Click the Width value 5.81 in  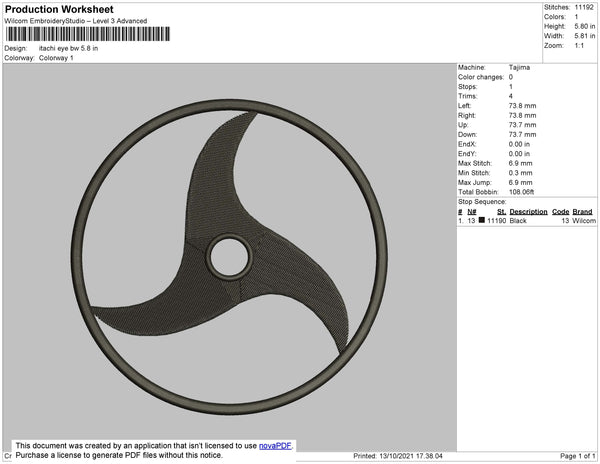point(585,36)
